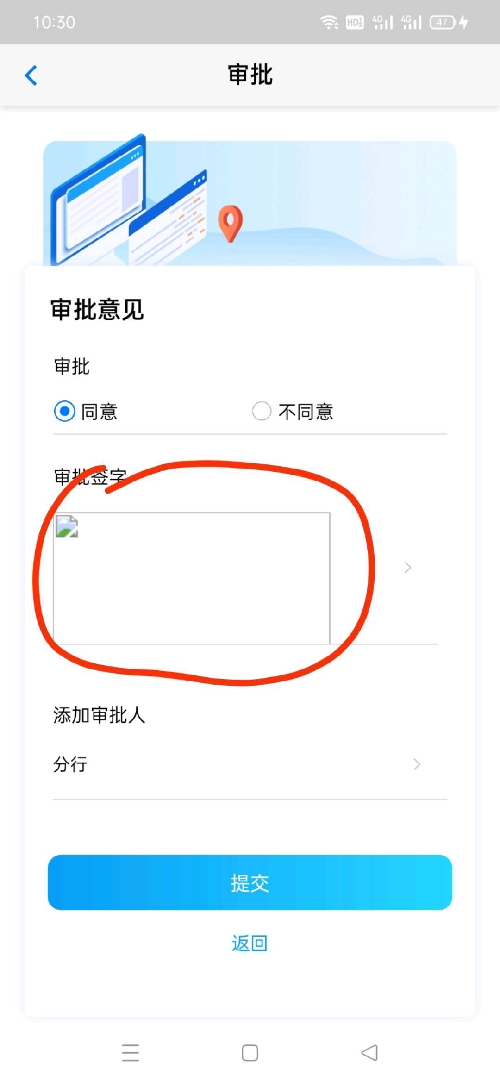Tap the 审批签字 signature box
The image size is (500, 1083).
[x=192, y=578]
